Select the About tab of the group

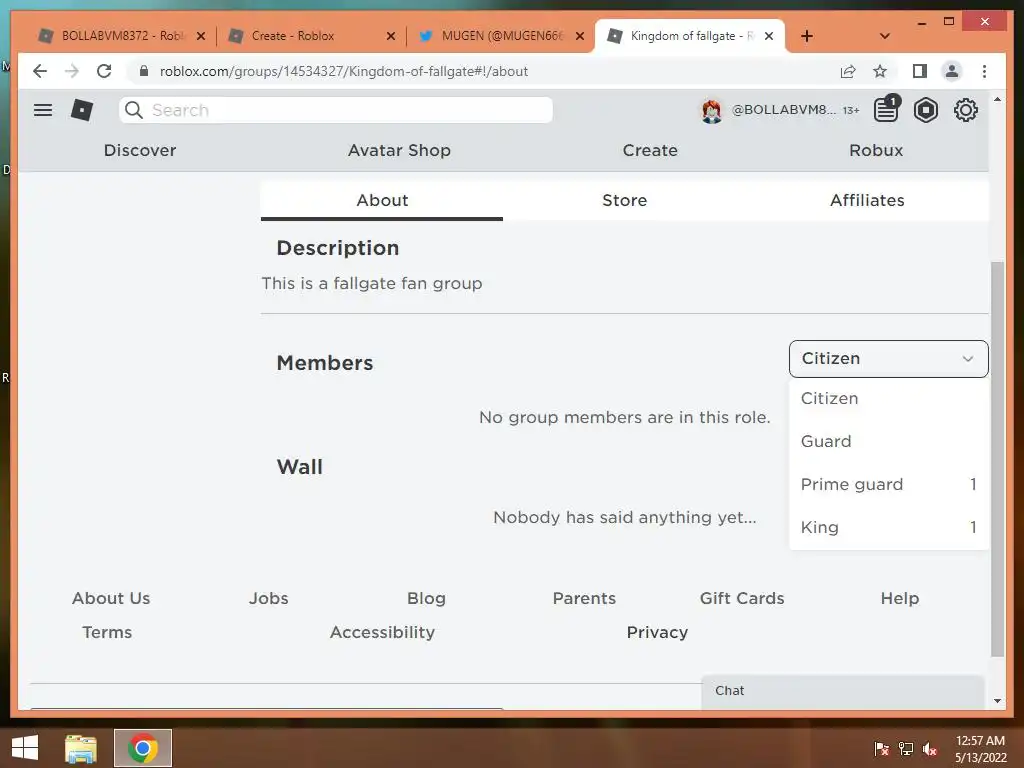click(x=382, y=200)
